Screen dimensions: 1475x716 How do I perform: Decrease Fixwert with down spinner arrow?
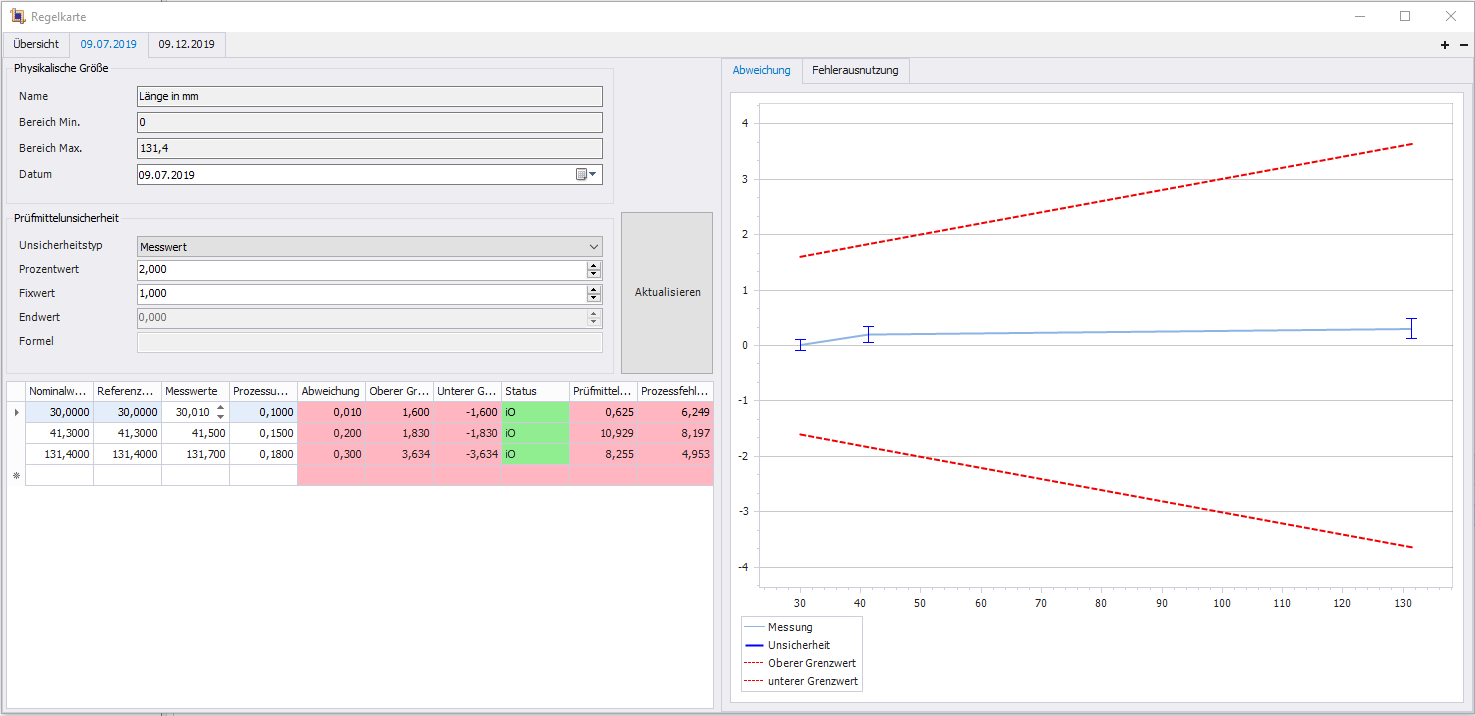point(594,298)
